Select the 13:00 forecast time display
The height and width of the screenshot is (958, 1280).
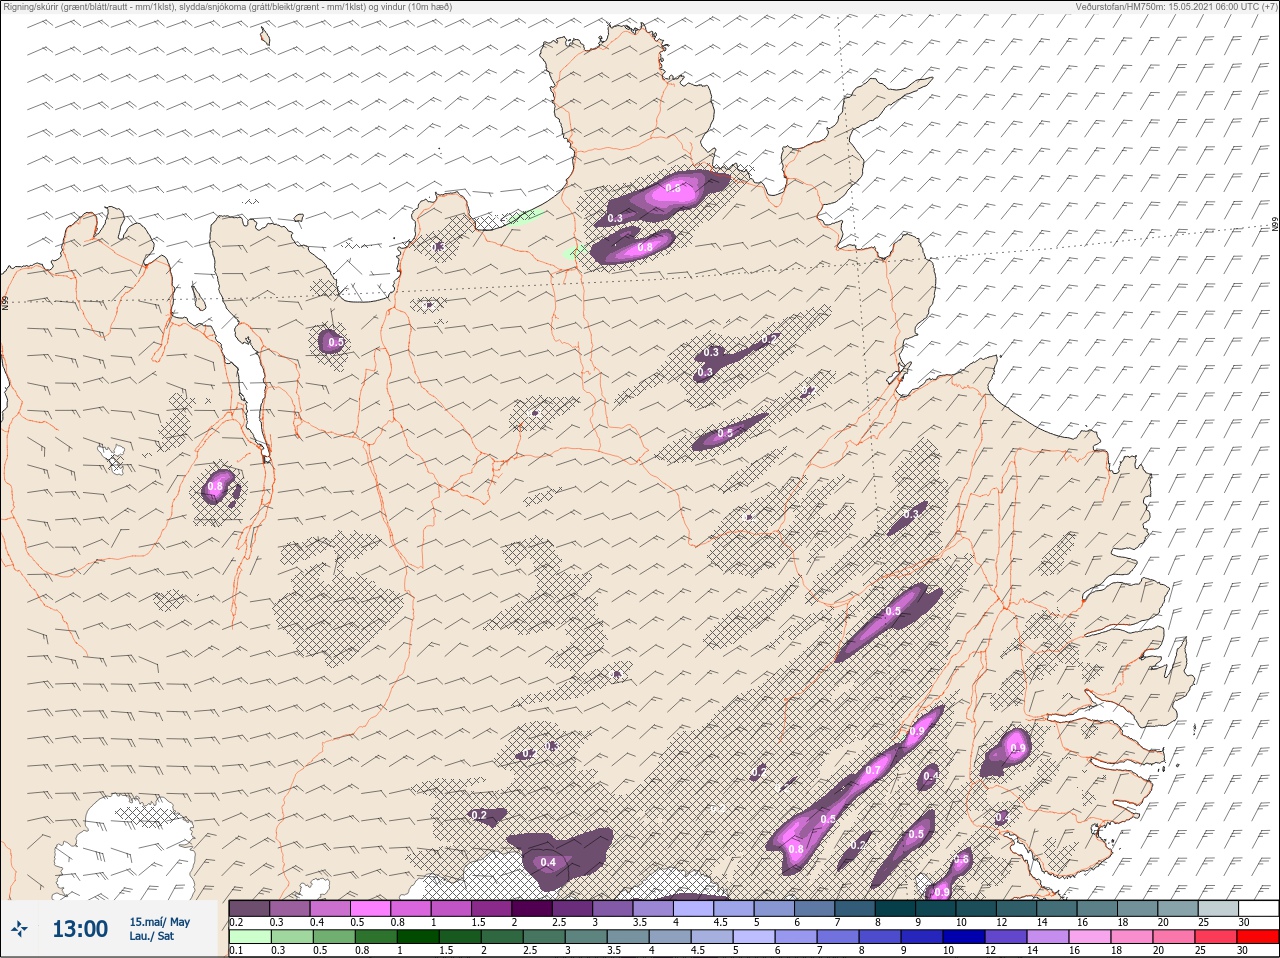tap(80, 929)
